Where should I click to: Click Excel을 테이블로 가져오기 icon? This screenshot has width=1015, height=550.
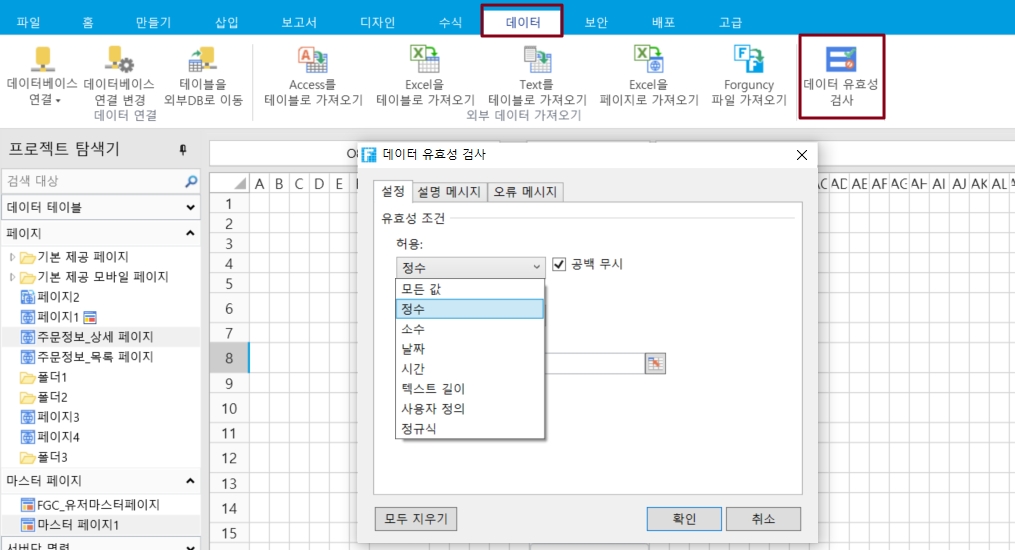[x=425, y=61]
